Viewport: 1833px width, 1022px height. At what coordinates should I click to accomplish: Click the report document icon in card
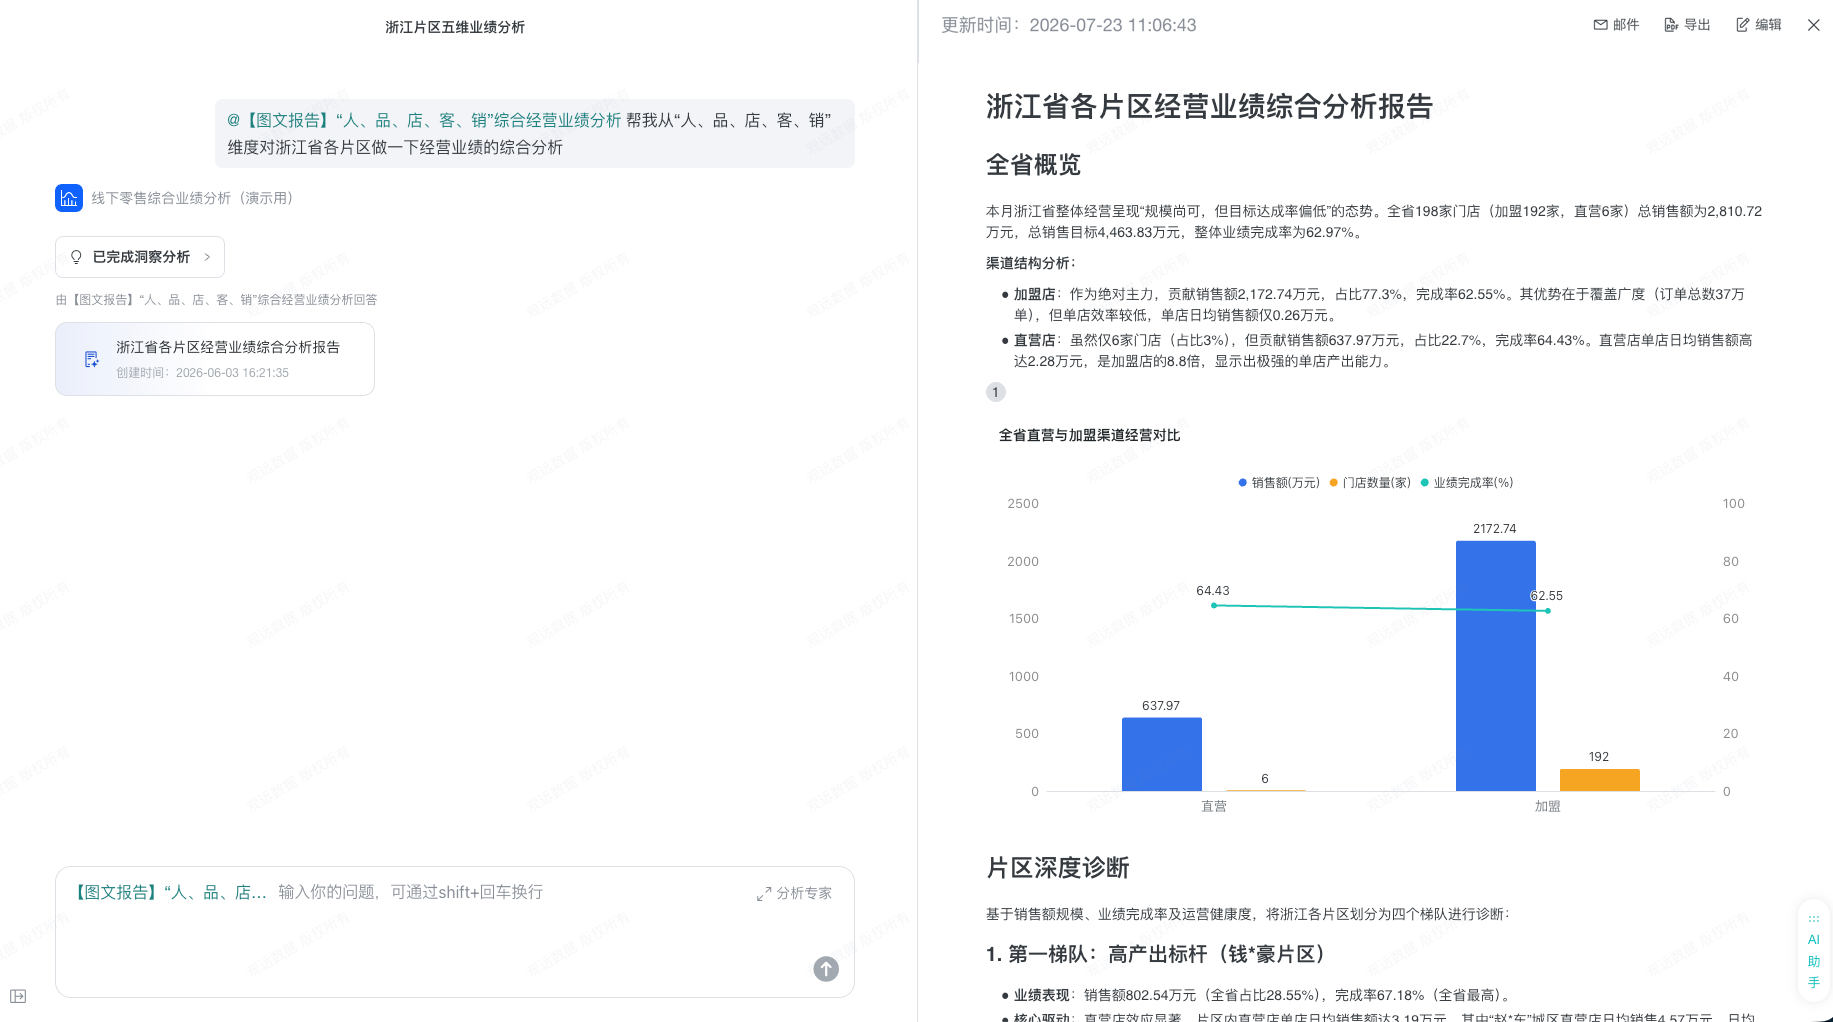click(x=91, y=359)
